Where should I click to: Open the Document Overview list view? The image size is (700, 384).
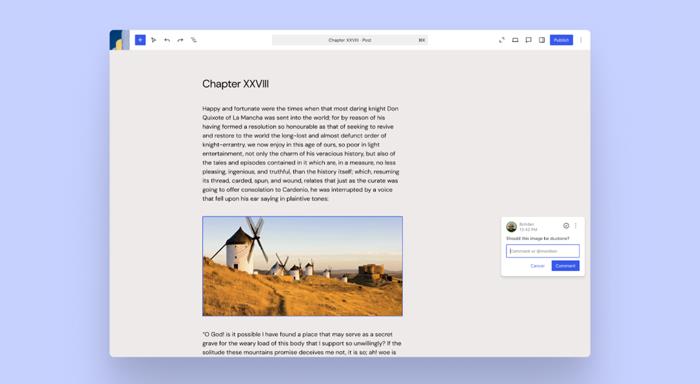194,40
